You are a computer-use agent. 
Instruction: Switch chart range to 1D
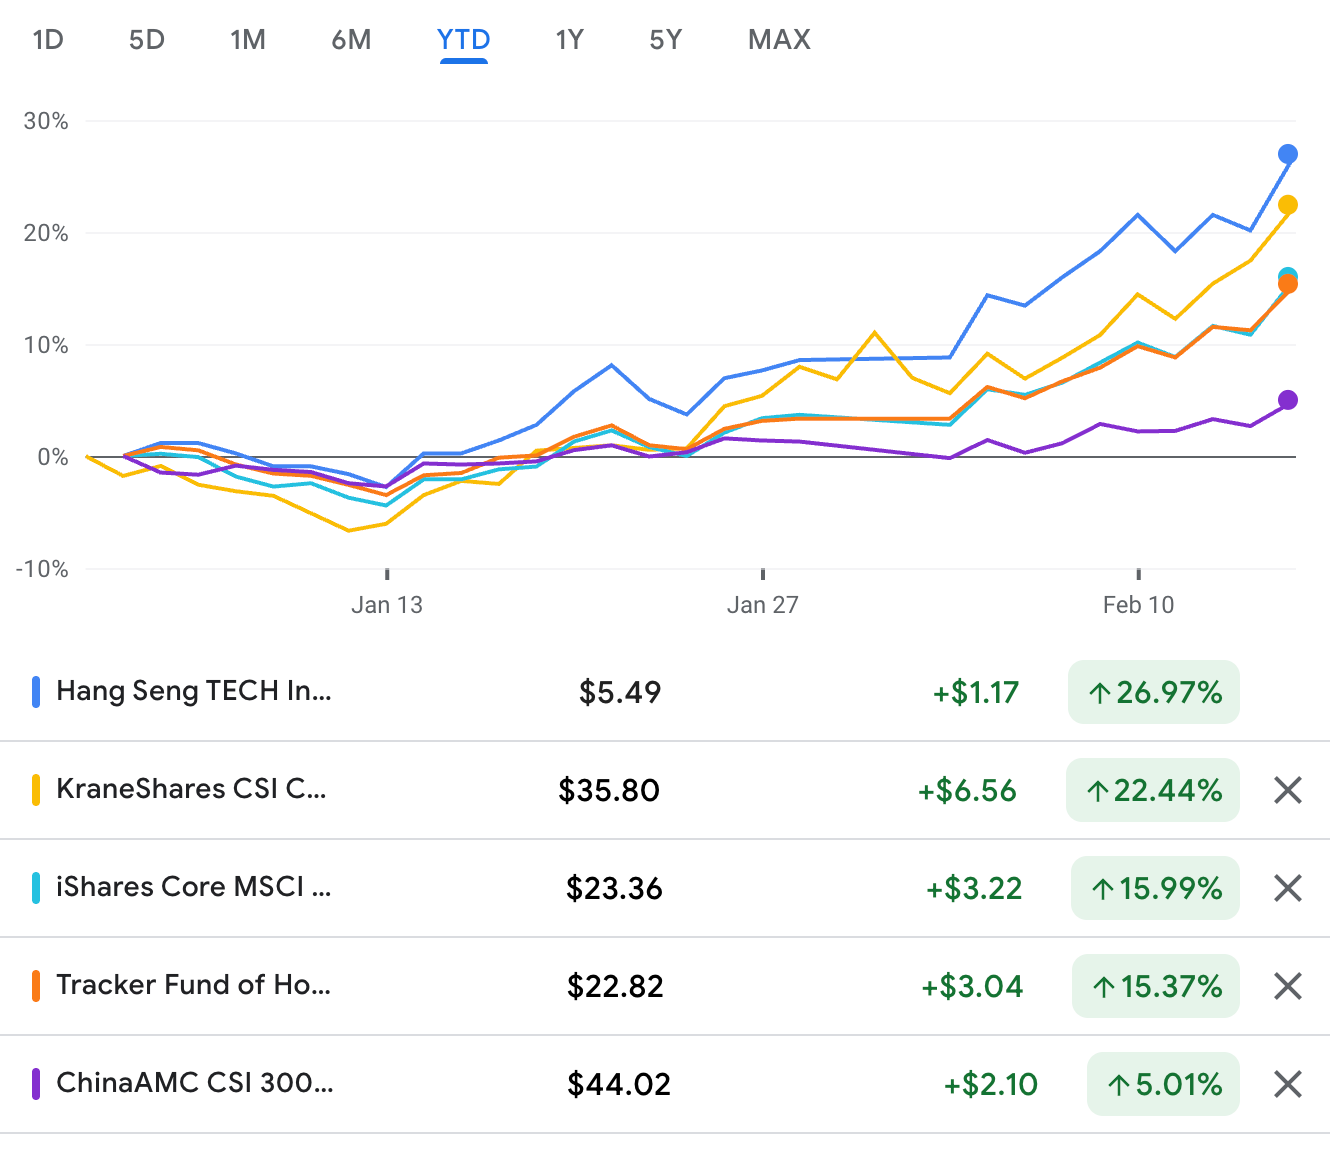tap(48, 40)
